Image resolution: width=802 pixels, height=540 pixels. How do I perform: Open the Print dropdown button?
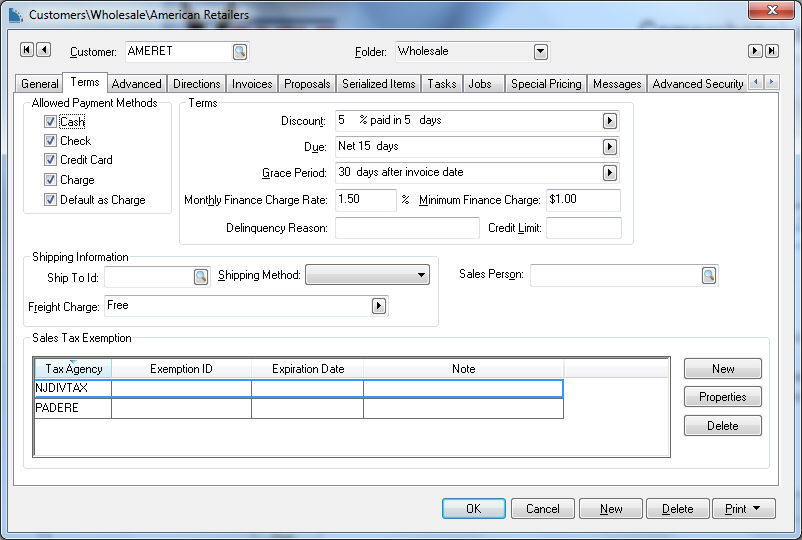point(743,509)
